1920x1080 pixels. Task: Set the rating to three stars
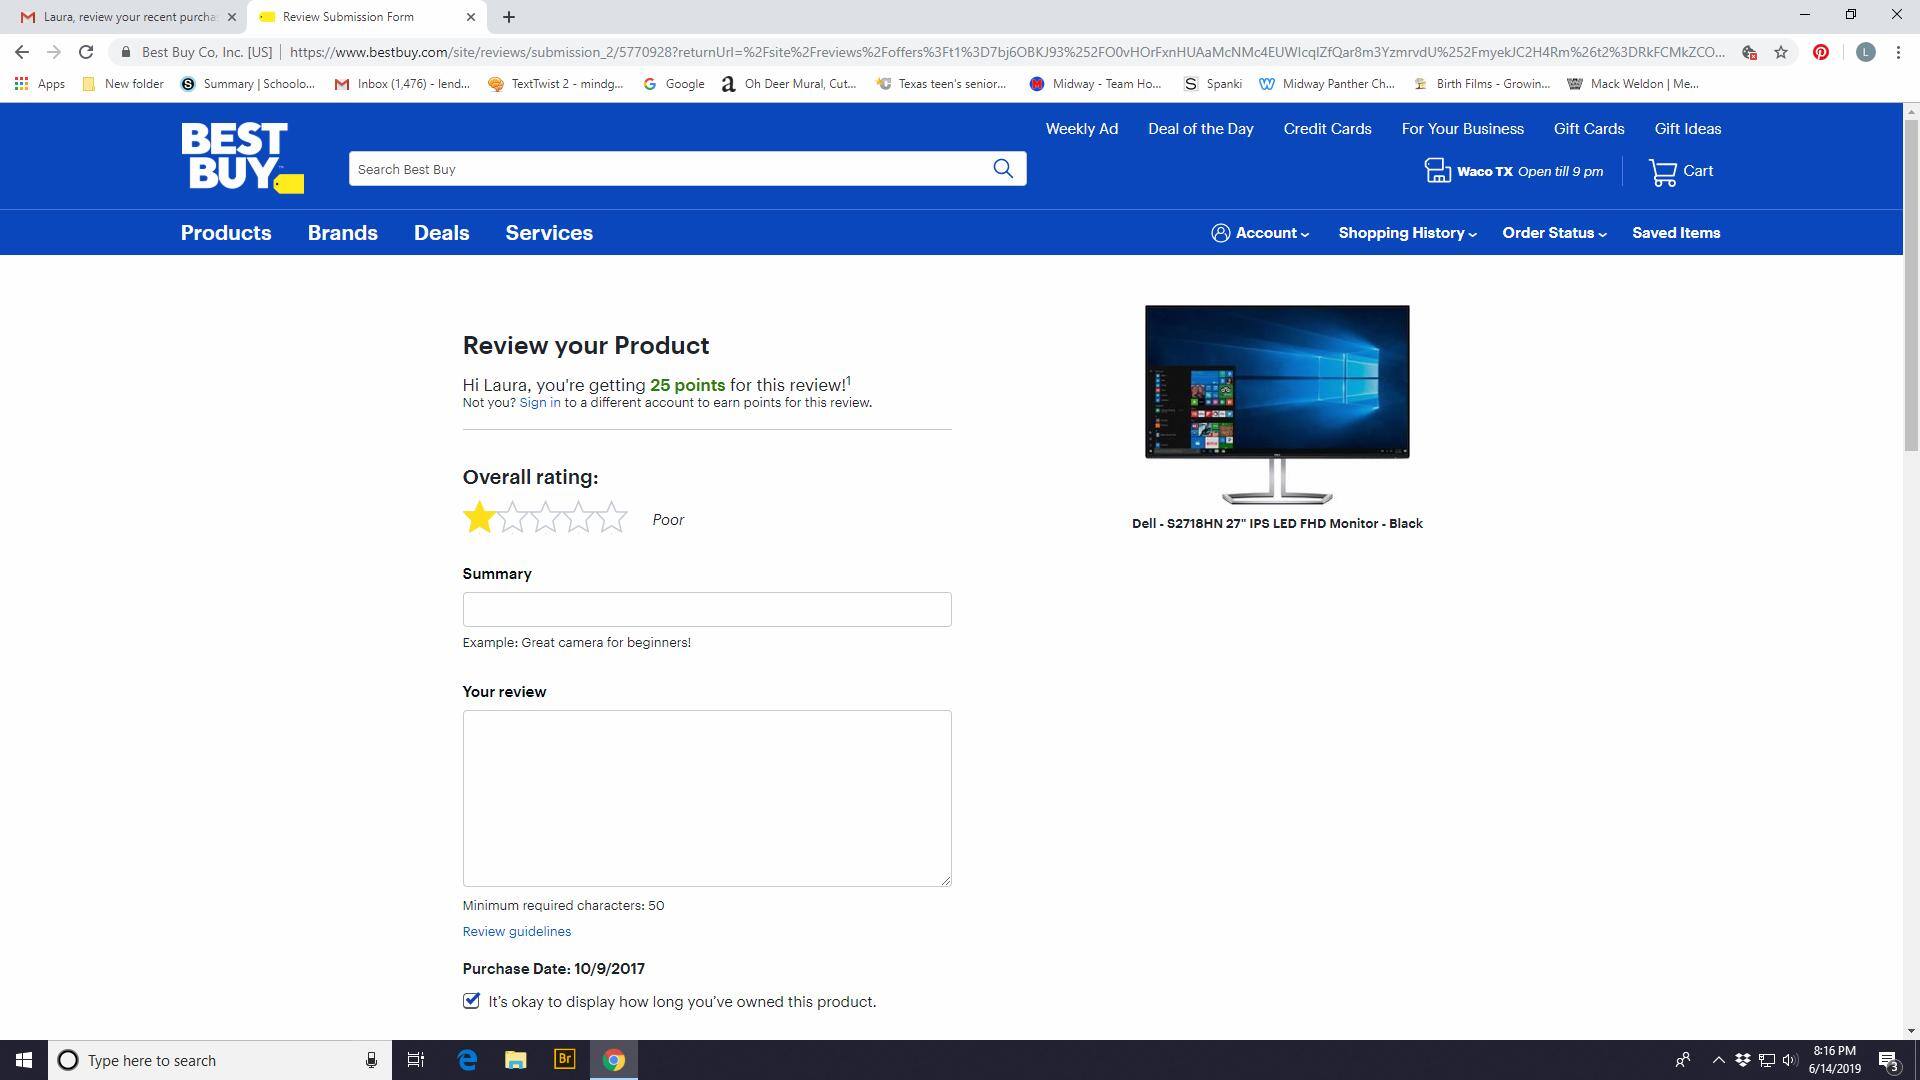pyautogui.click(x=546, y=518)
